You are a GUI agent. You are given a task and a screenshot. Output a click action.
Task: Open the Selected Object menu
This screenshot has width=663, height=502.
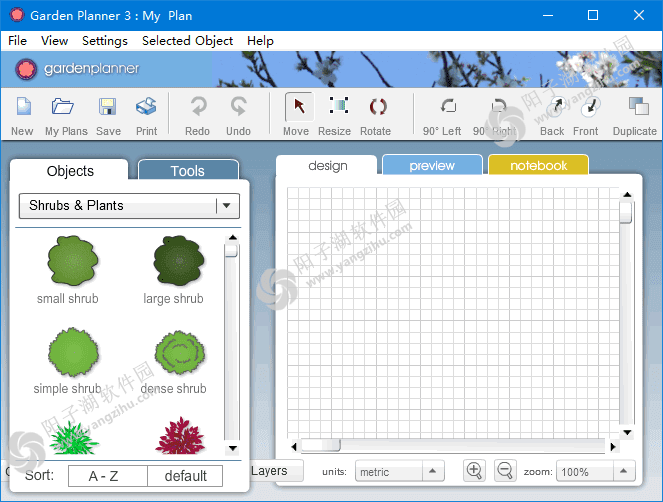187,41
